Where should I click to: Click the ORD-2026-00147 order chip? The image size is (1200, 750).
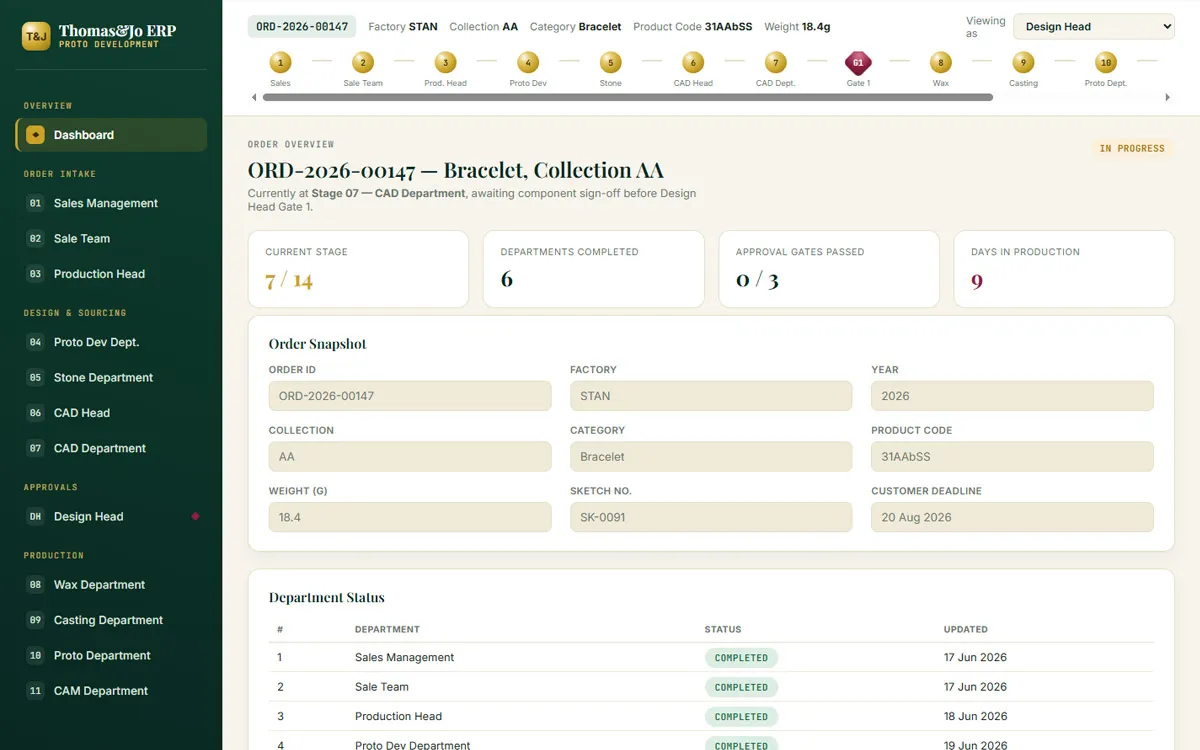coord(302,27)
